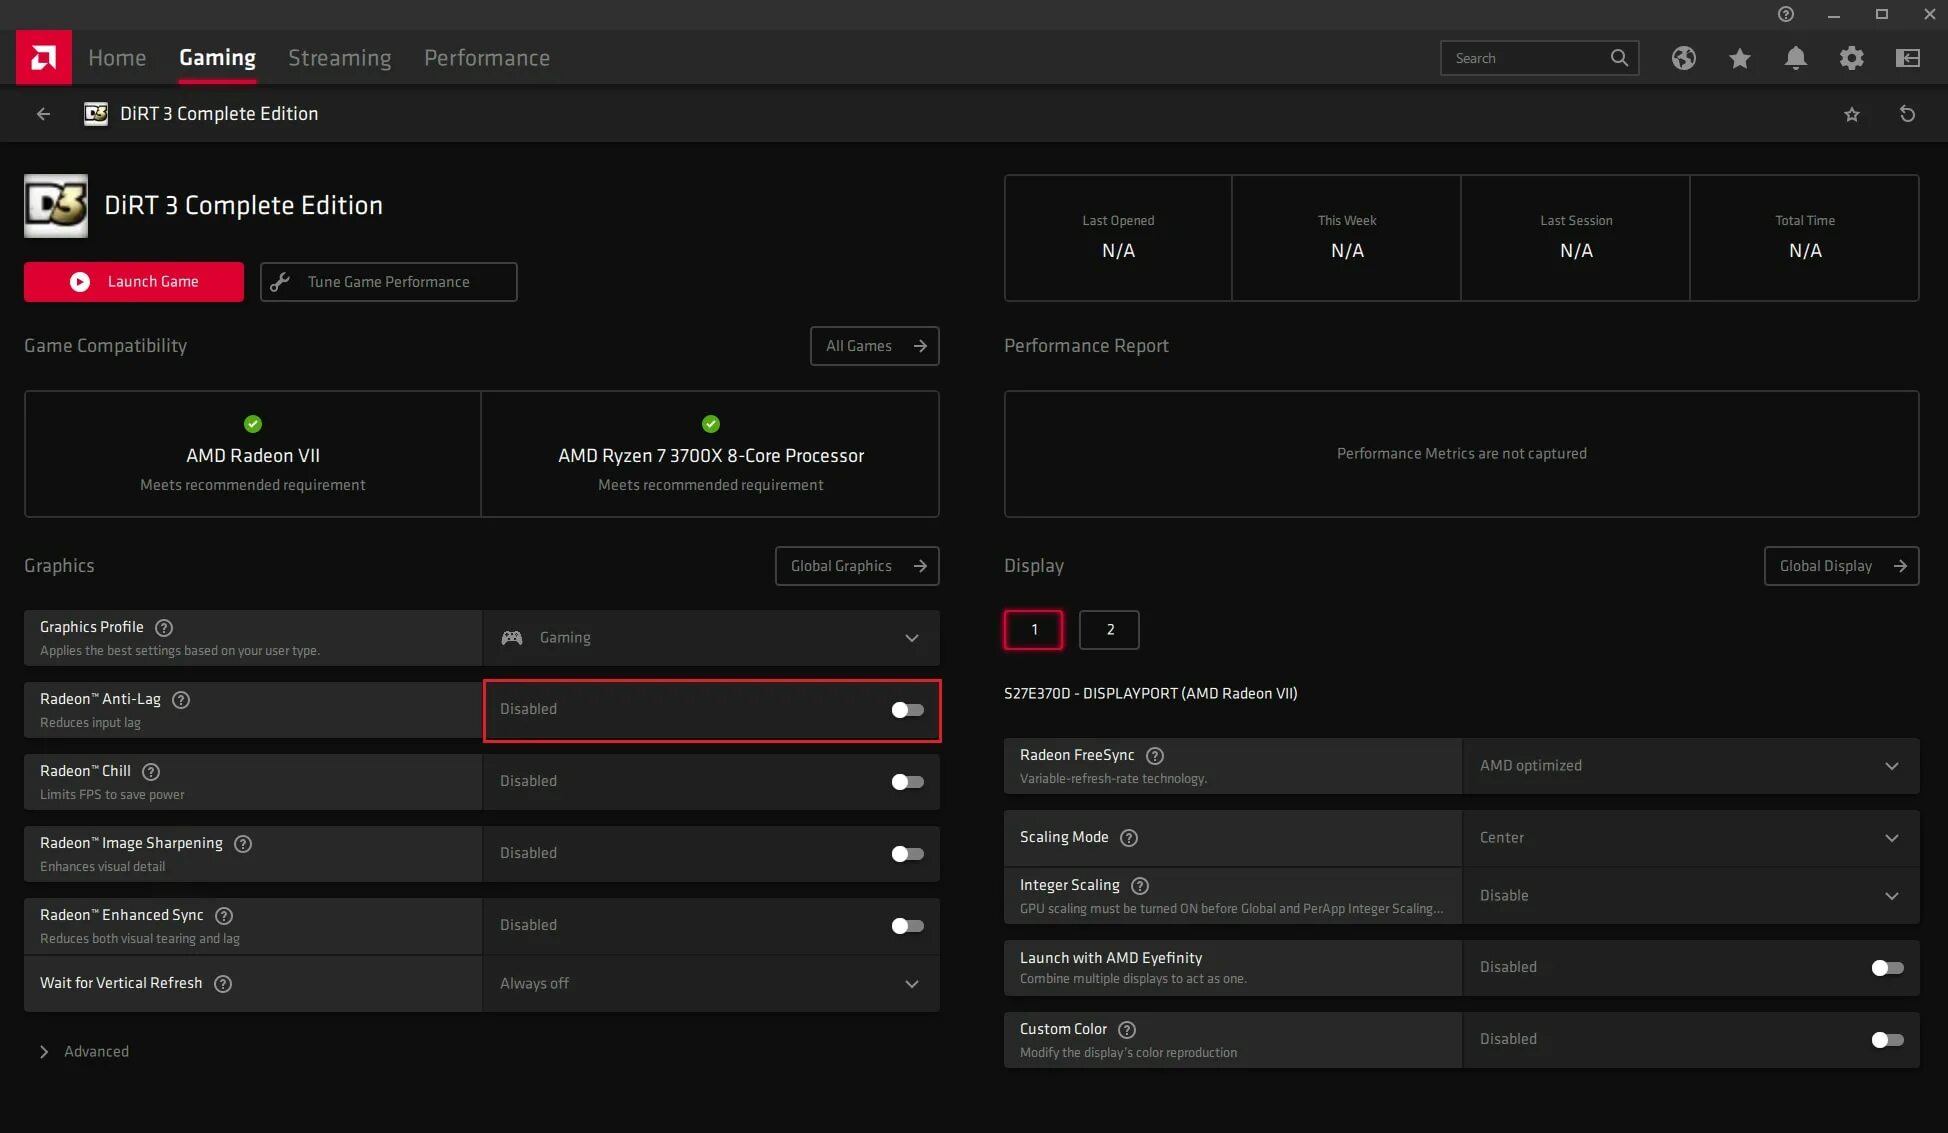Turn on Custom Color toggle
Viewport: 1948px width, 1133px height.
(x=1887, y=1040)
